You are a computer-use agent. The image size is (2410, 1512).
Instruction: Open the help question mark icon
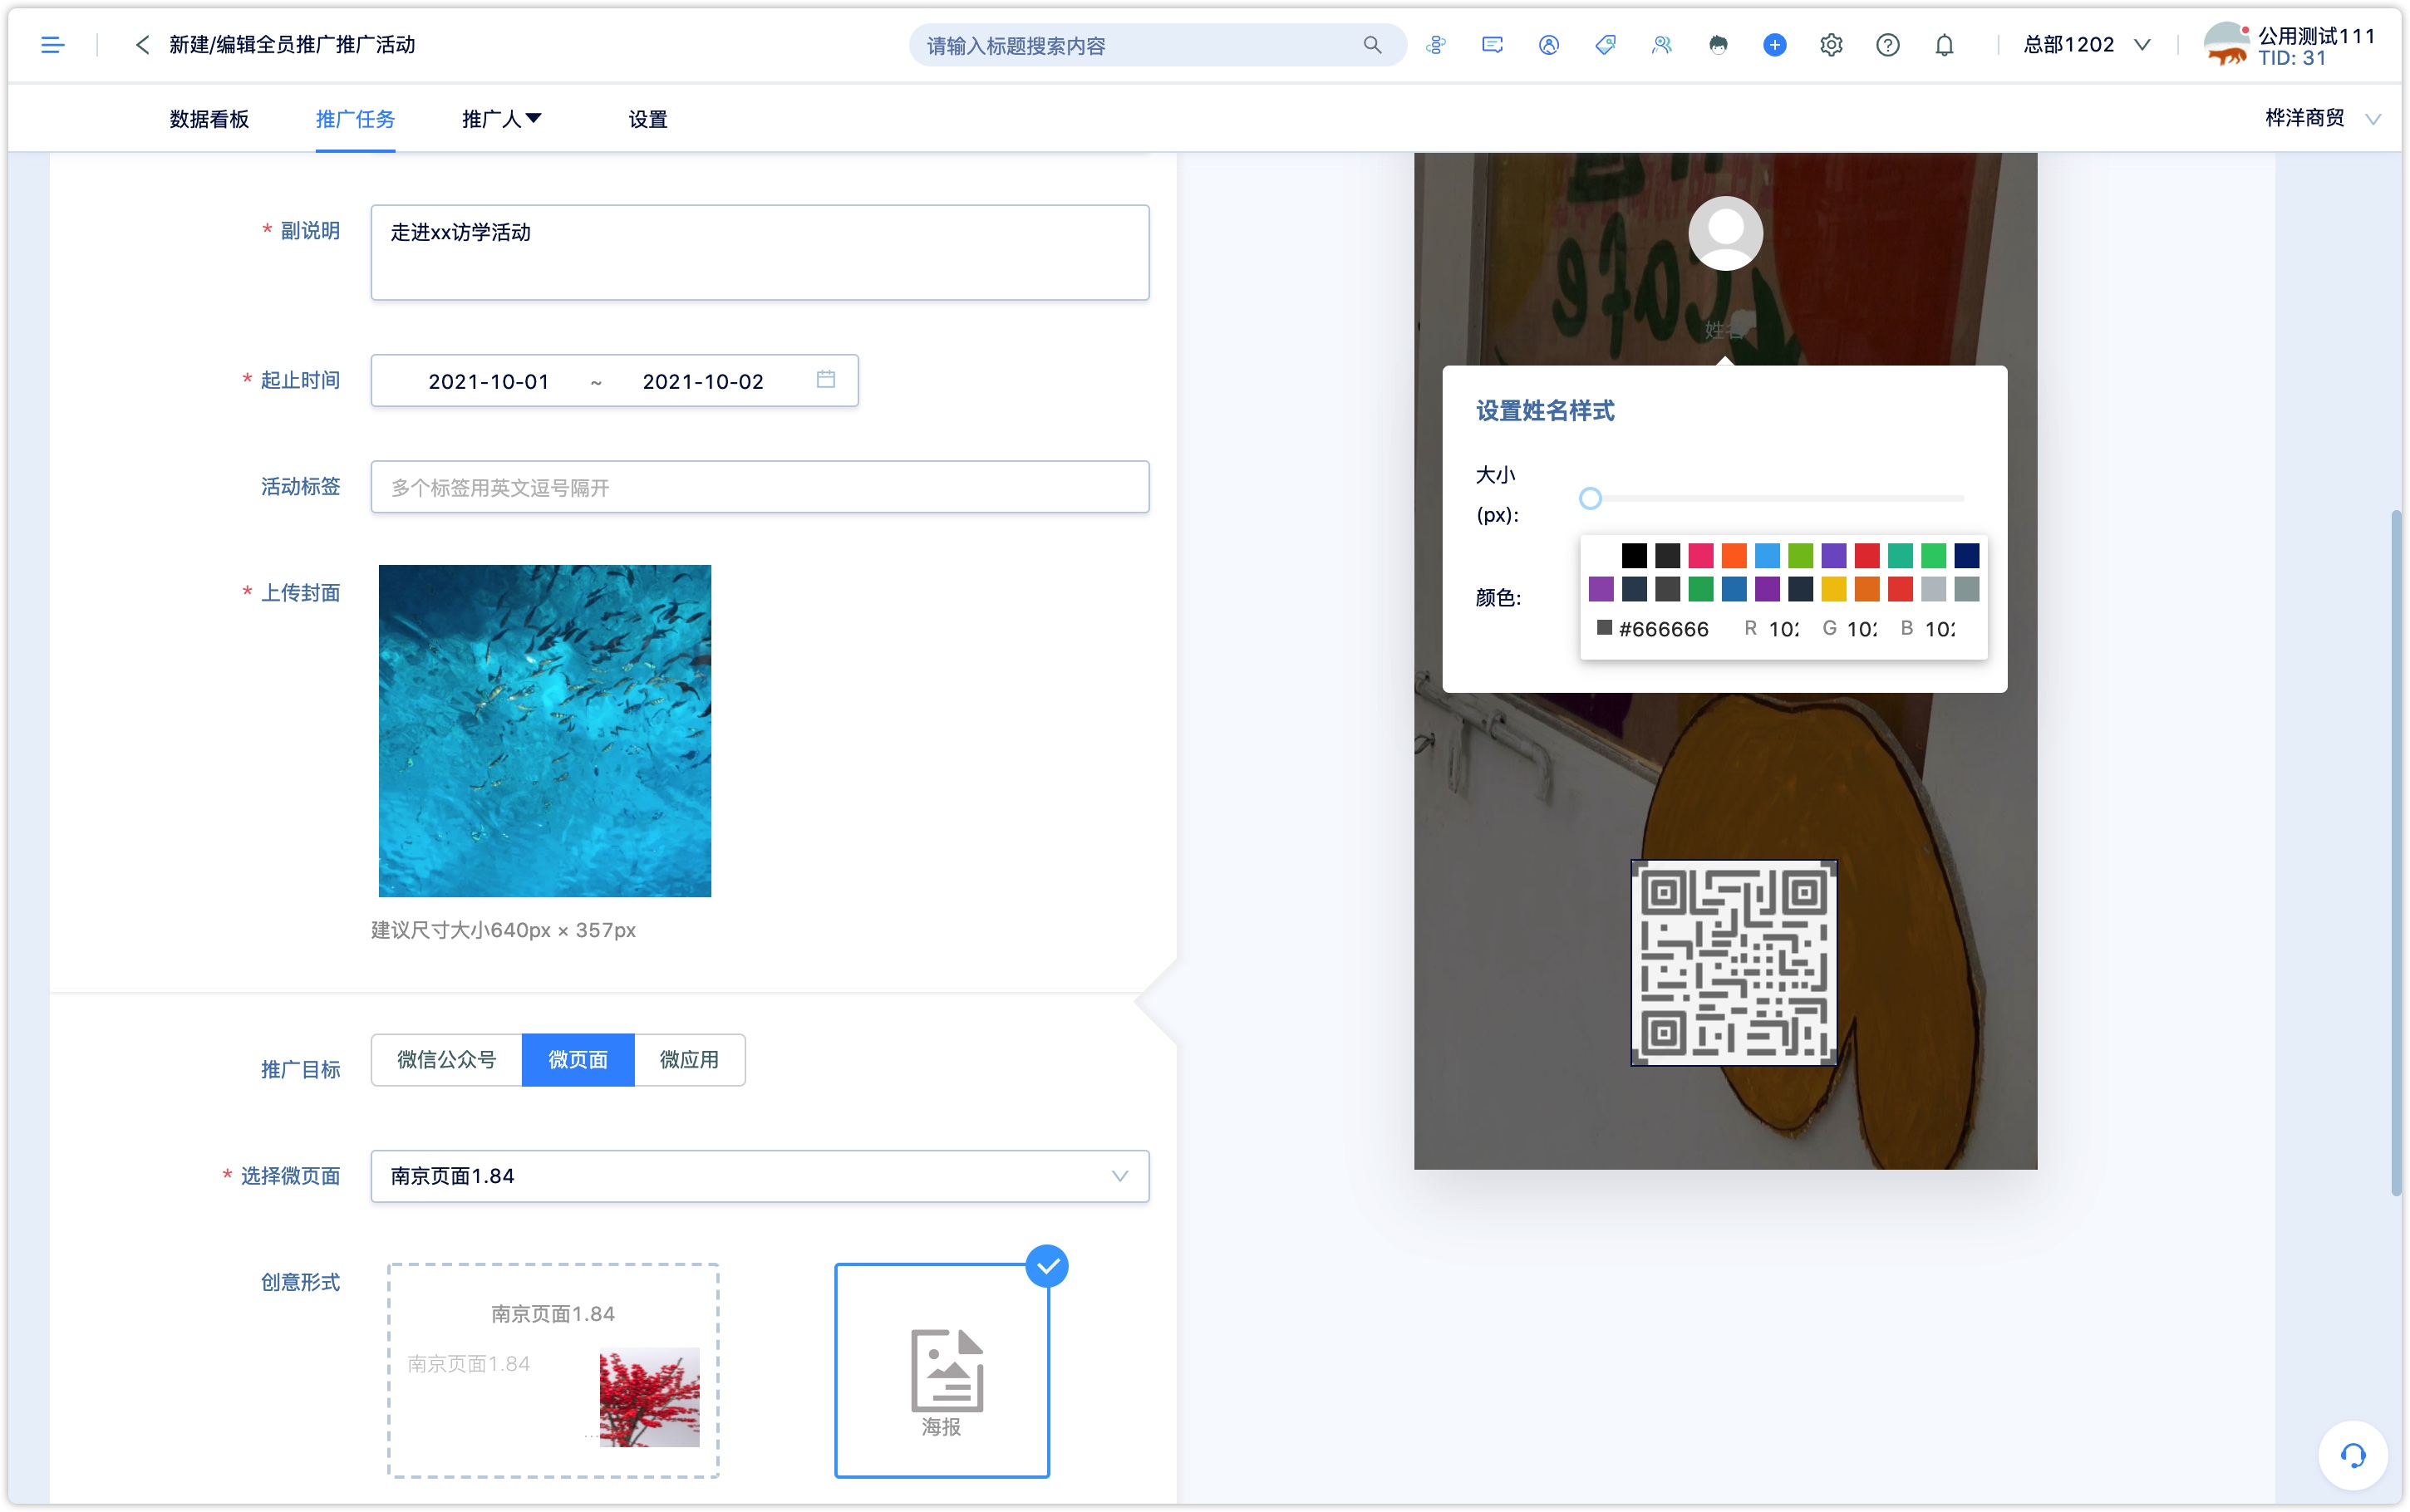tap(1888, 45)
